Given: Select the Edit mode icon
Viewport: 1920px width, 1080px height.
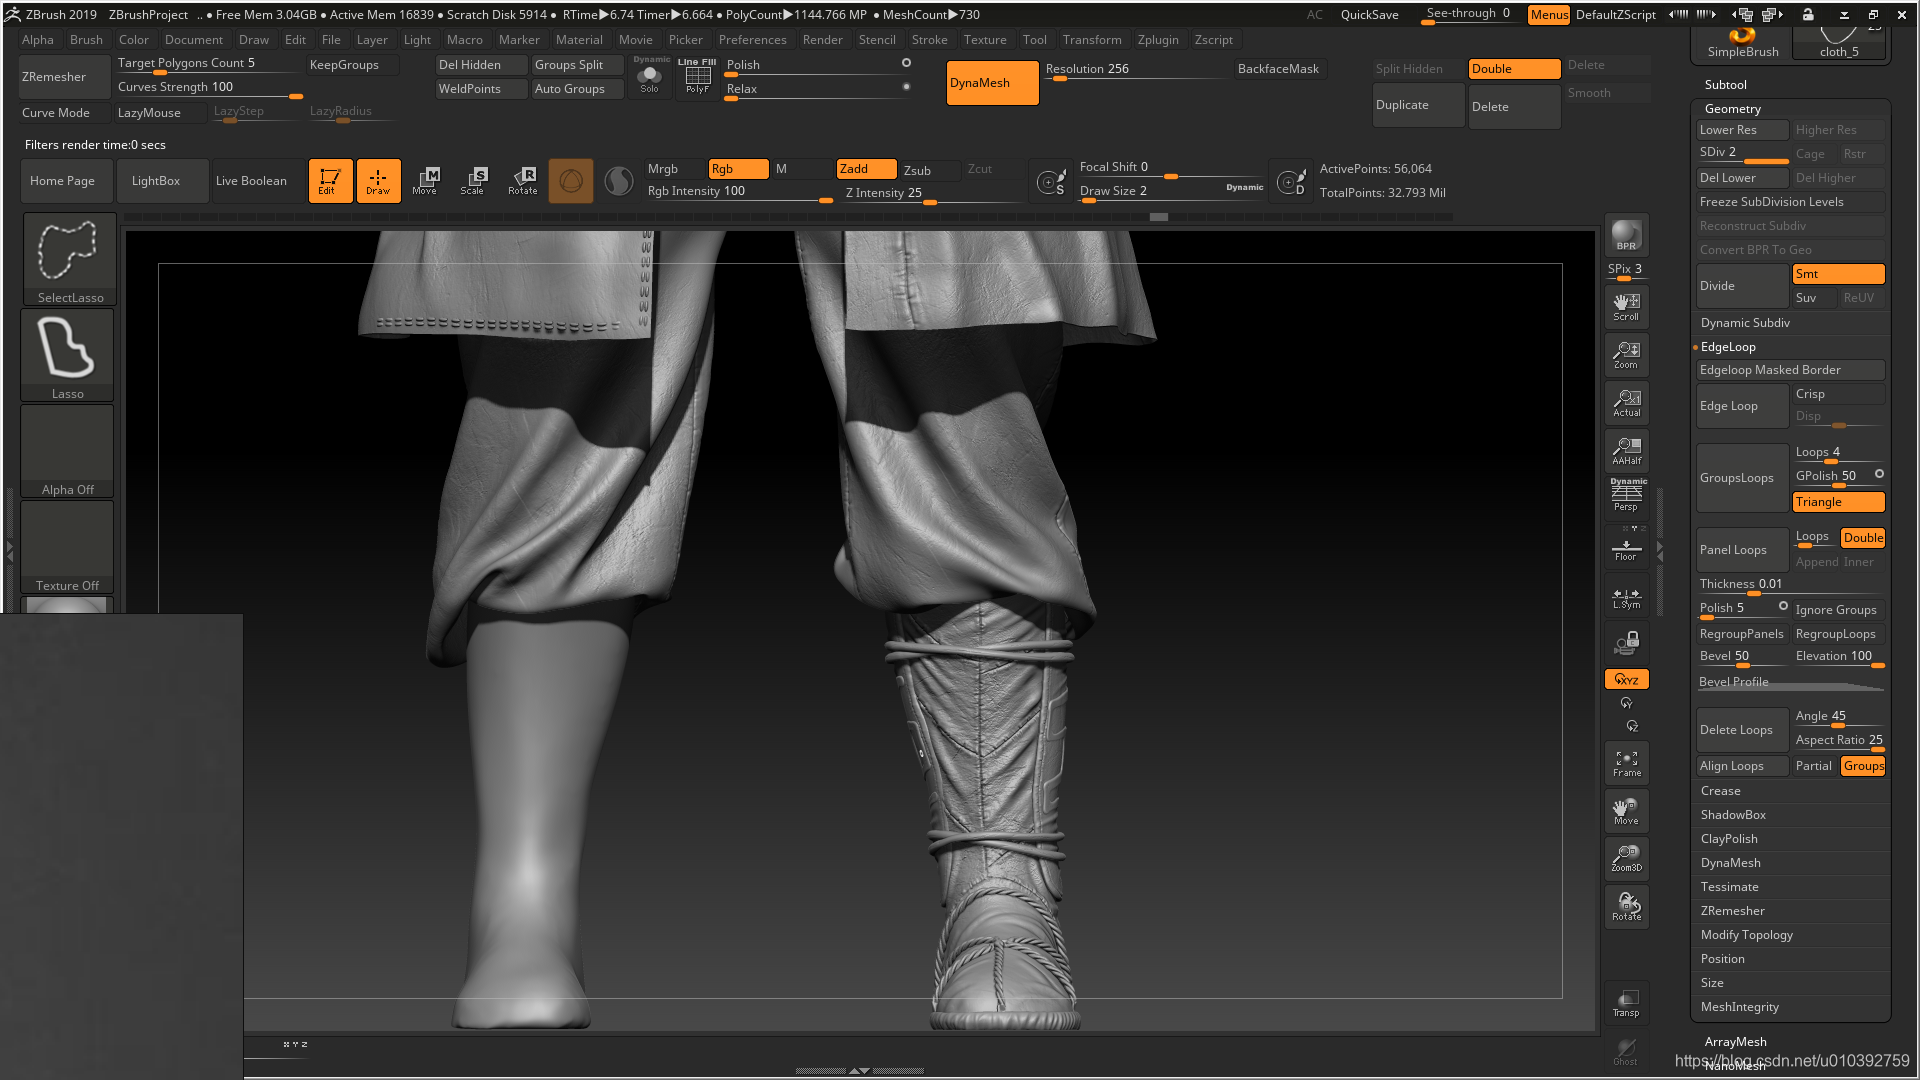Looking at the screenshot, I should click(x=330, y=181).
